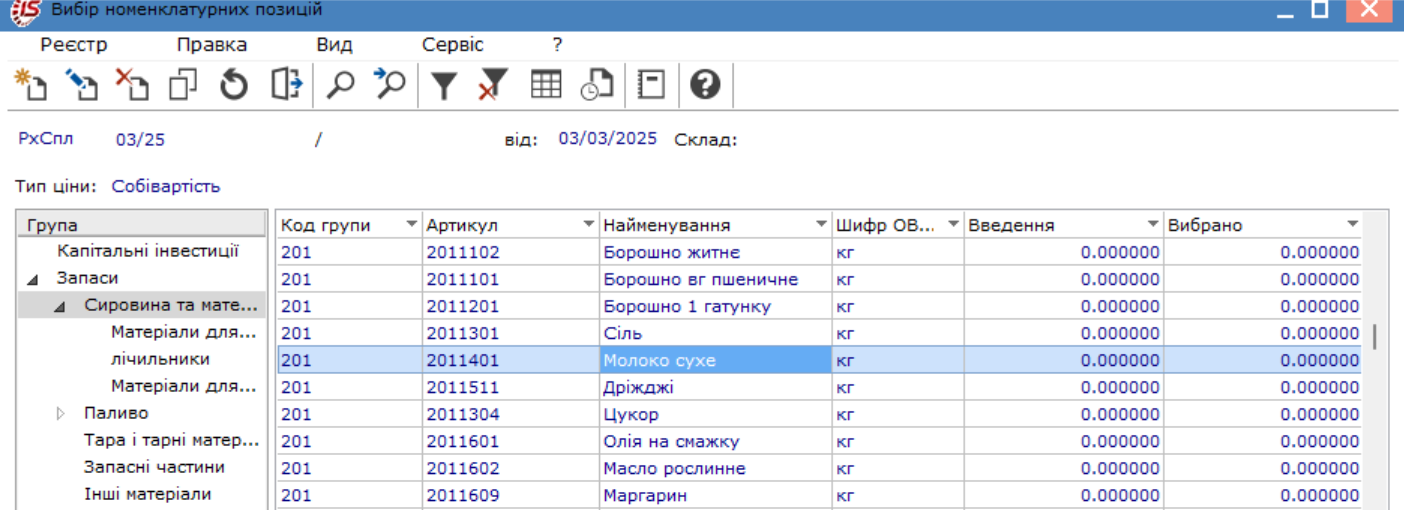Click the document number 03/25 field
The image size is (1404, 510).
pyautogui.click(x=140, y=139)
